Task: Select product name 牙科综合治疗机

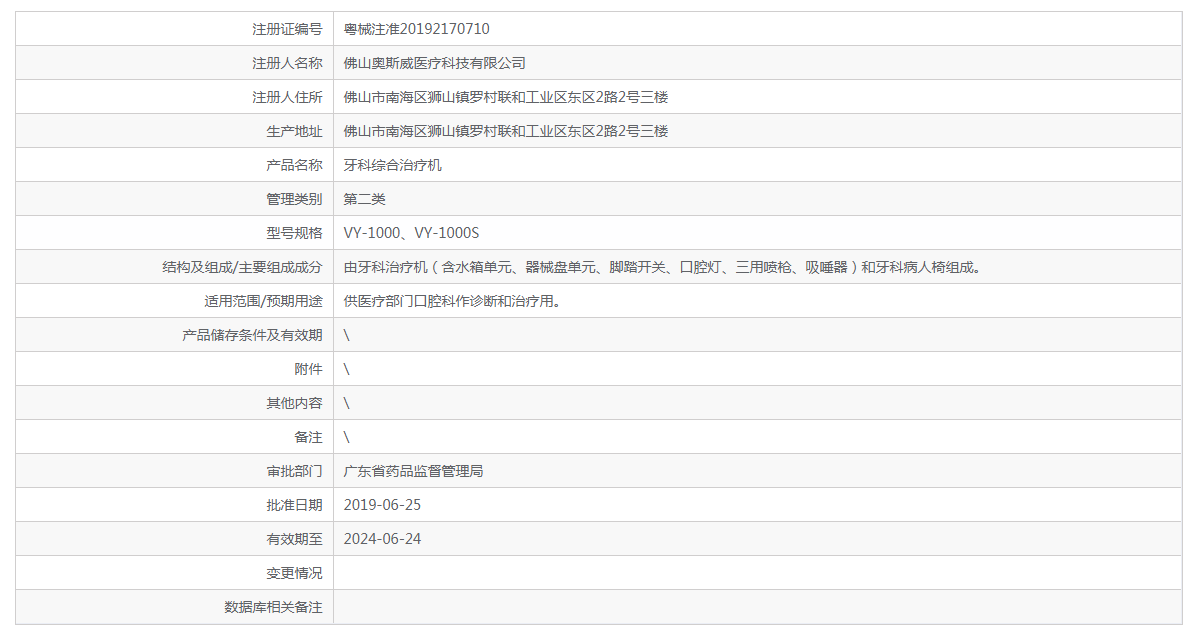Action: point(392,165)
